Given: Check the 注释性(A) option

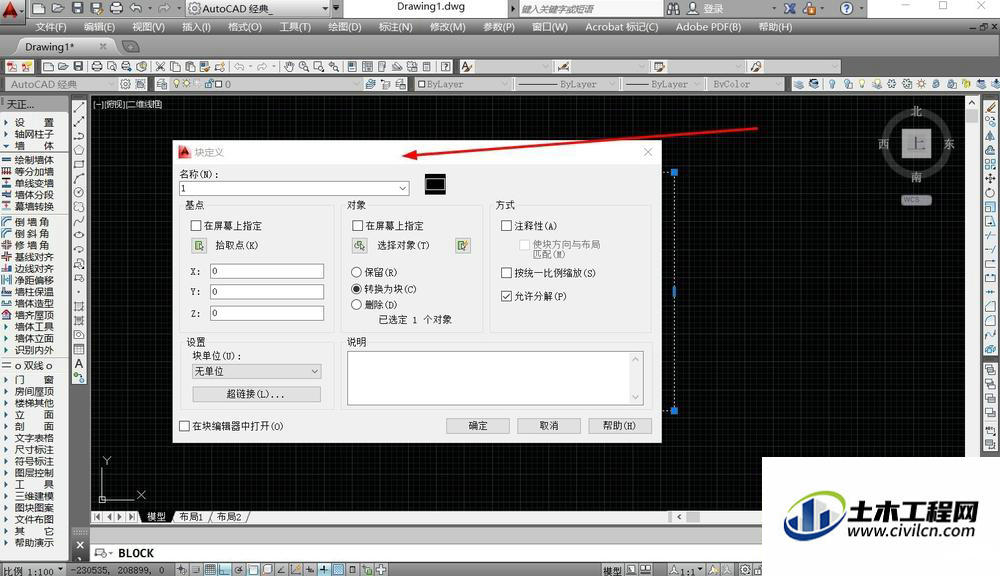Looking at the screenshot, I should pyautogui.click(x=506, y=226).
